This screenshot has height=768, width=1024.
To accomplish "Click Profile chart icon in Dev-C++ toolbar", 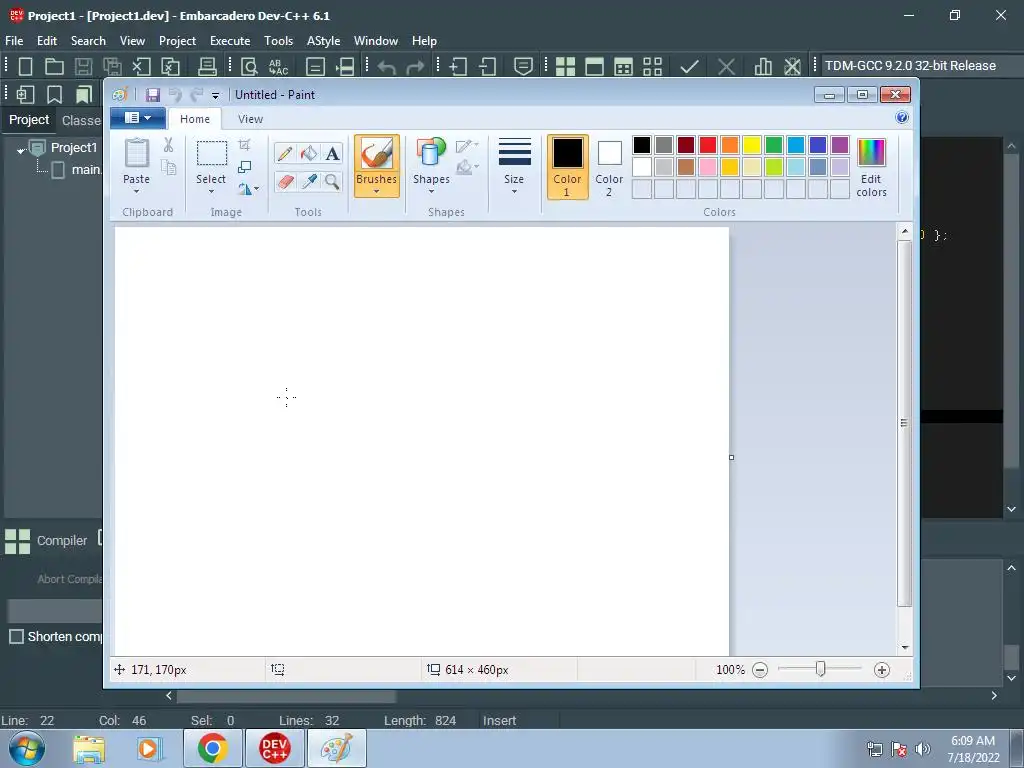I will point(763,67).
